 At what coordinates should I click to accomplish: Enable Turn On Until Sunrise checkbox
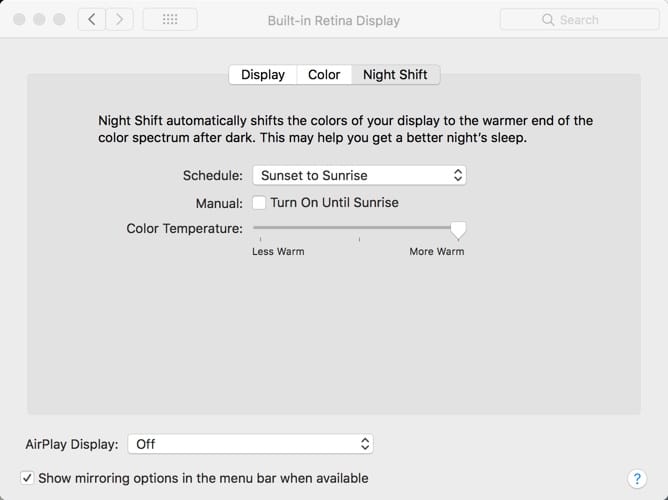pos(259,203)
